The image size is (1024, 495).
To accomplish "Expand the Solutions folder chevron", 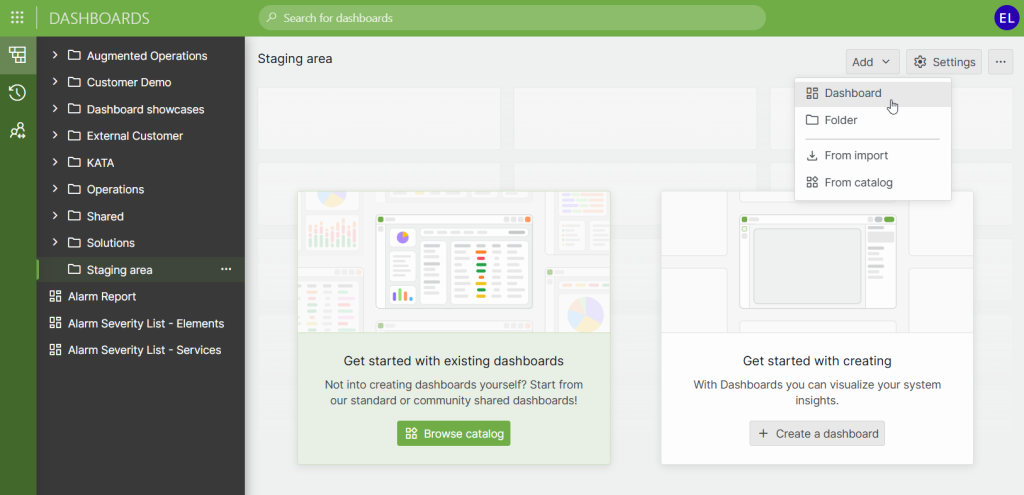I will click(x=55, y=243).
